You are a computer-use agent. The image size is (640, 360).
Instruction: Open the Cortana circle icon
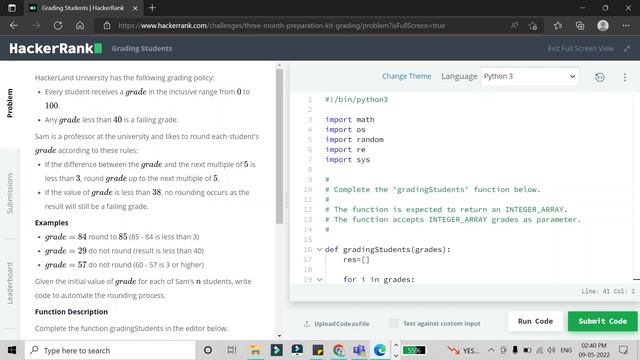pos(208,350)
